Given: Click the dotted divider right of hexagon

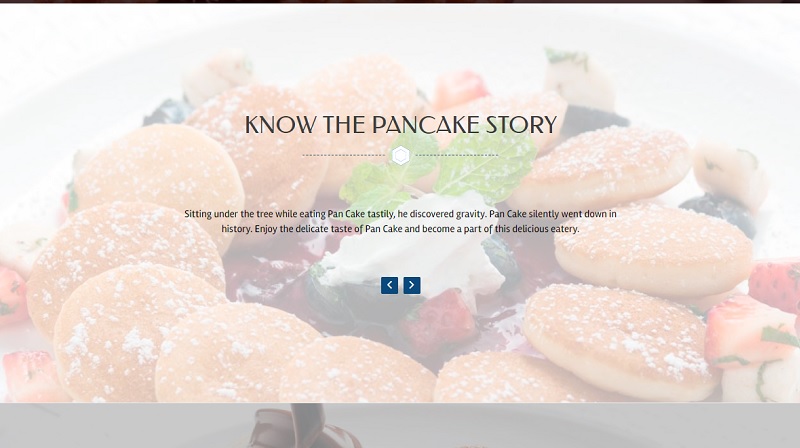Looking at the screenshot, I should [x=457, y=155].
